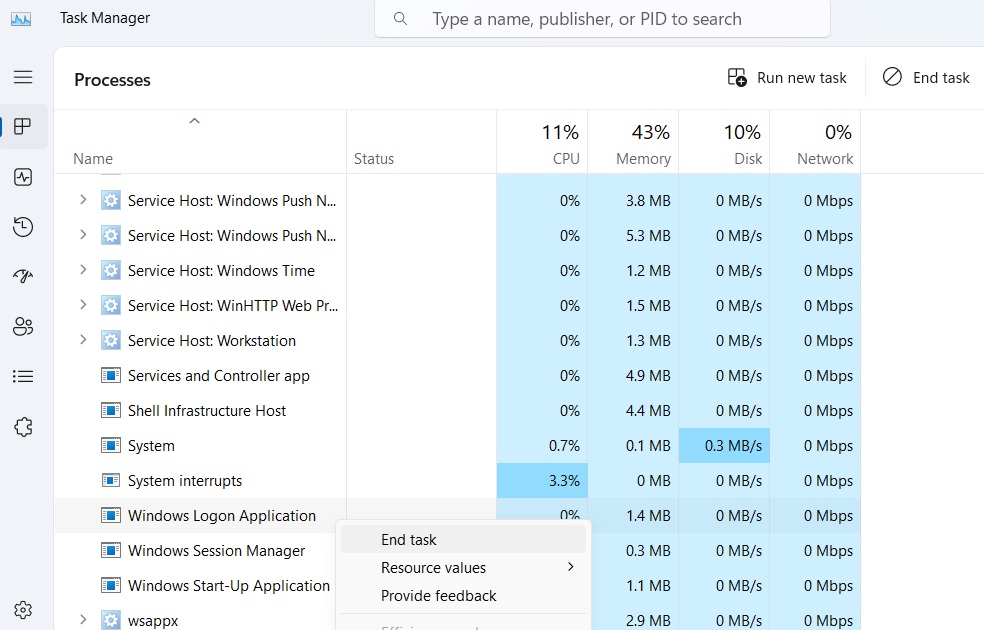Click the Task Manager logo icon

(22, 17)
